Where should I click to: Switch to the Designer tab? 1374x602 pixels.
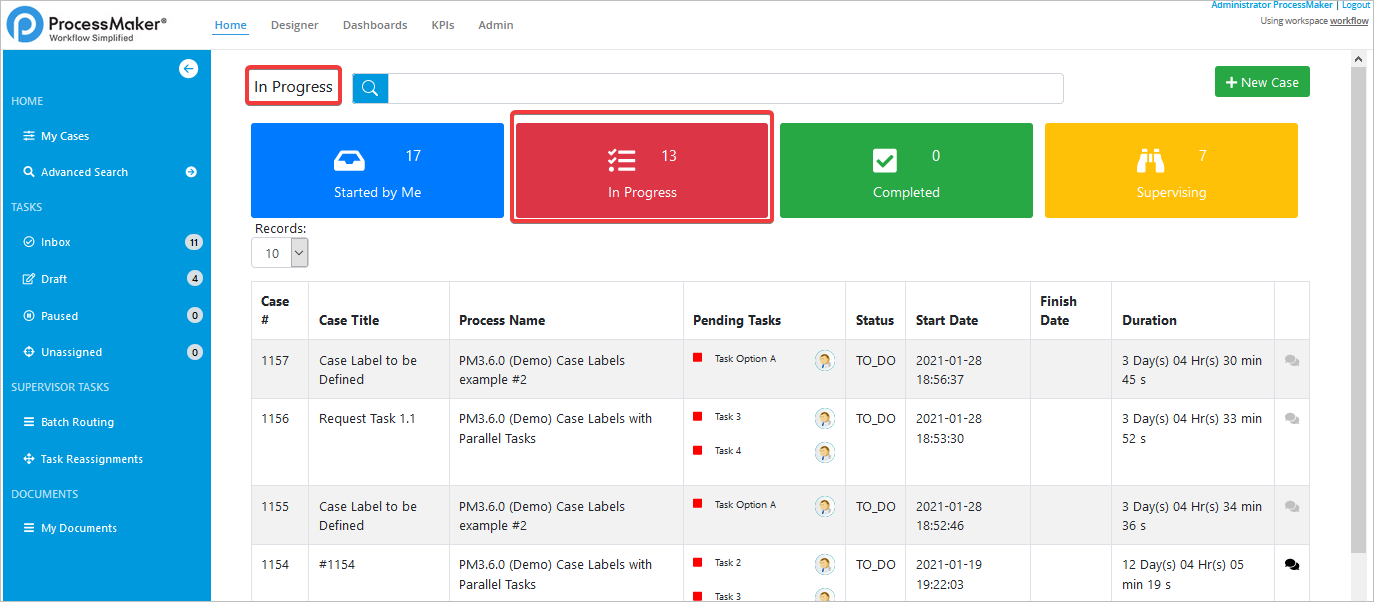294,25
